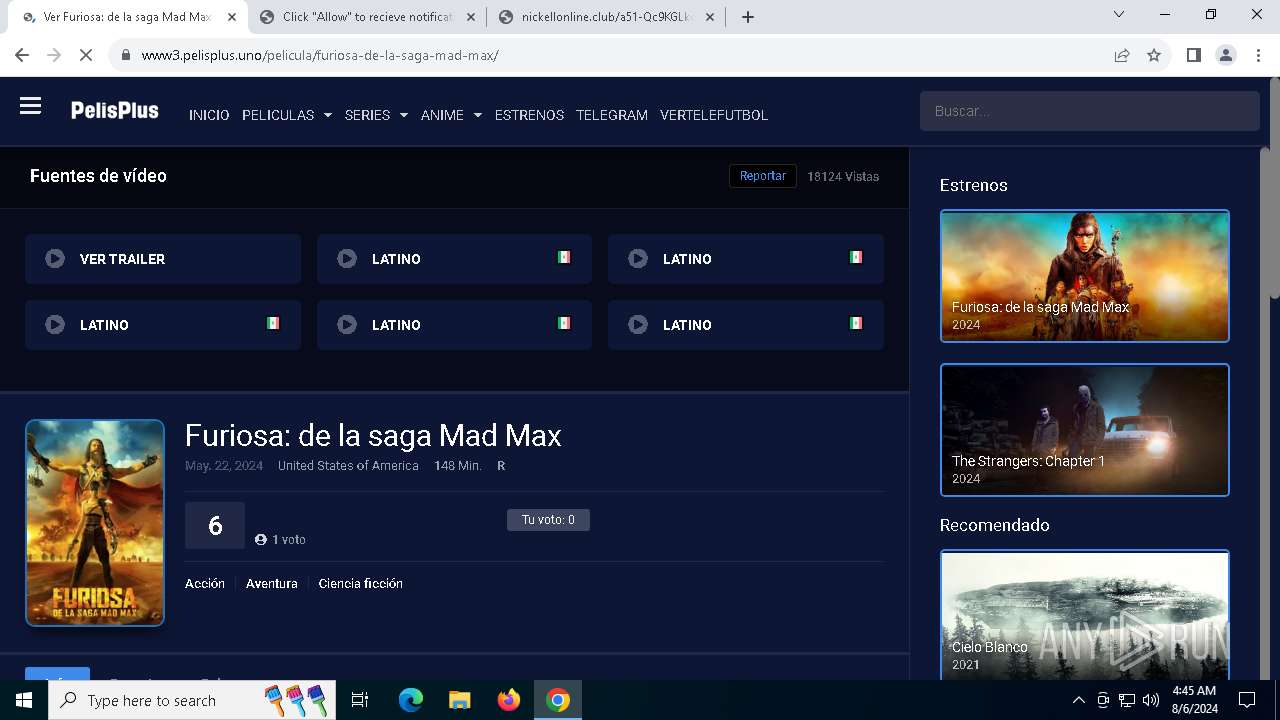The width and height of the screenshot is (1280, 720).
Task: Open network icon in system tray
Action: point(1127,700)
